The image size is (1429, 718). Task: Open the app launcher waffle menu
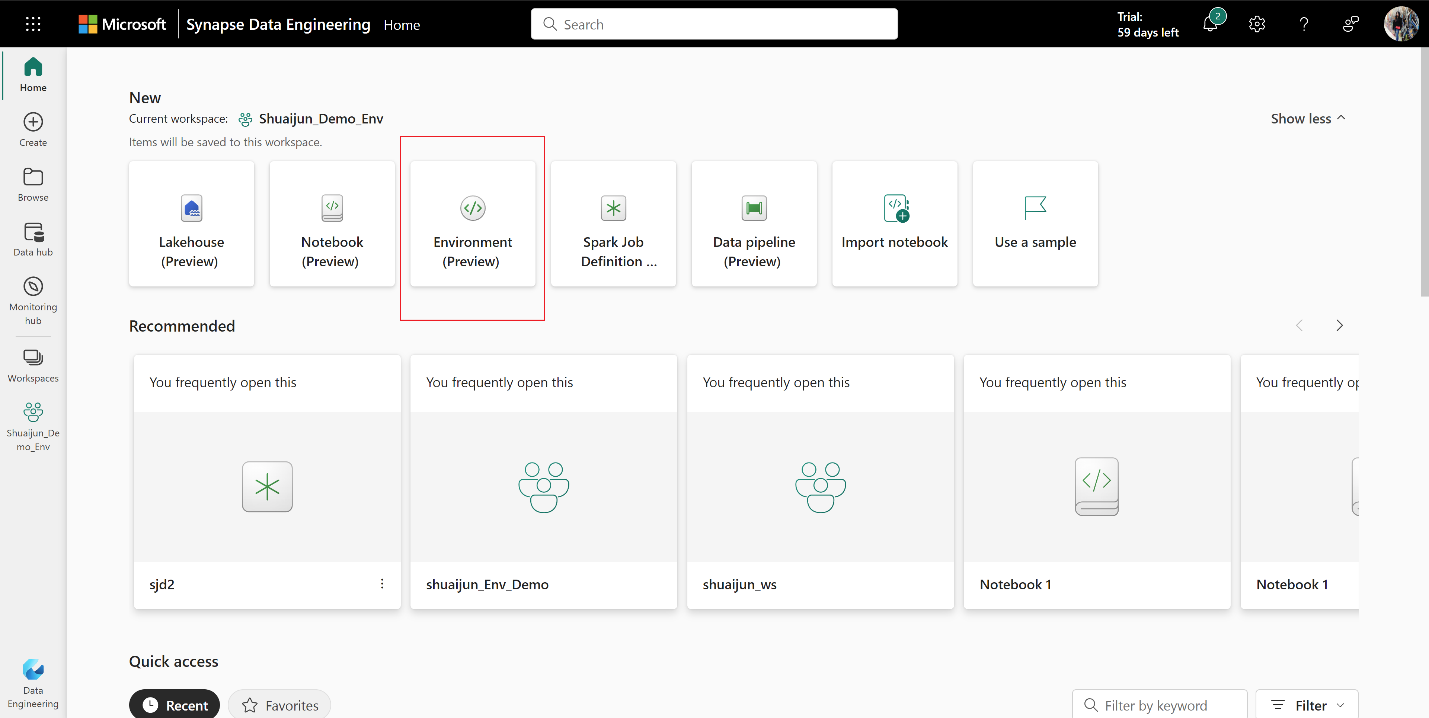[x=33, y=24]
